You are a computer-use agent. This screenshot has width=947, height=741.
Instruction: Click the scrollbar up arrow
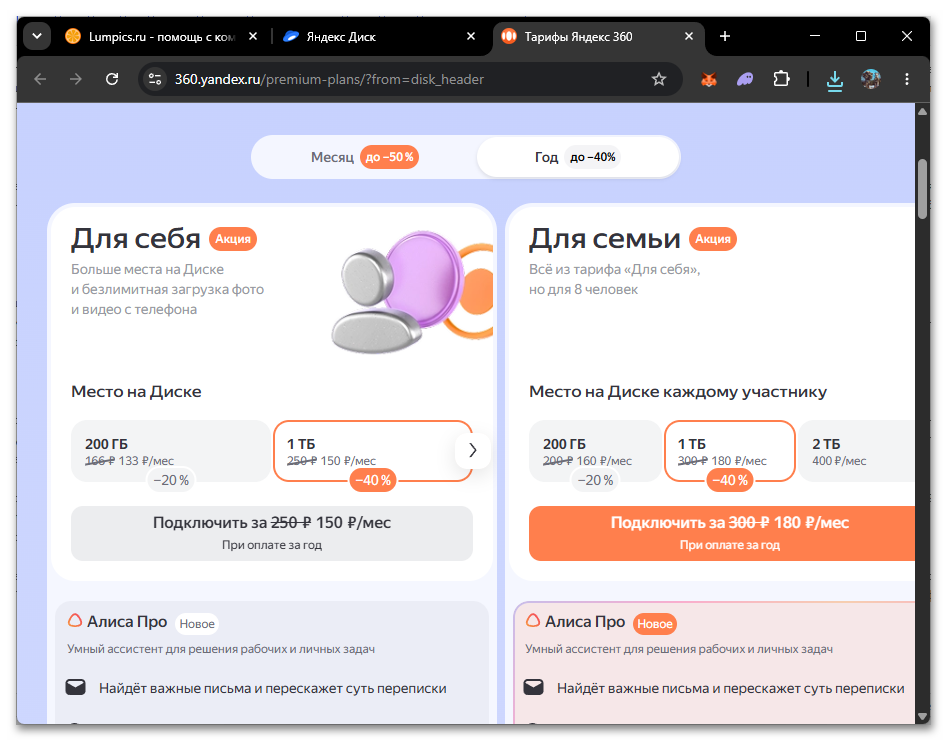pos(922,111)
